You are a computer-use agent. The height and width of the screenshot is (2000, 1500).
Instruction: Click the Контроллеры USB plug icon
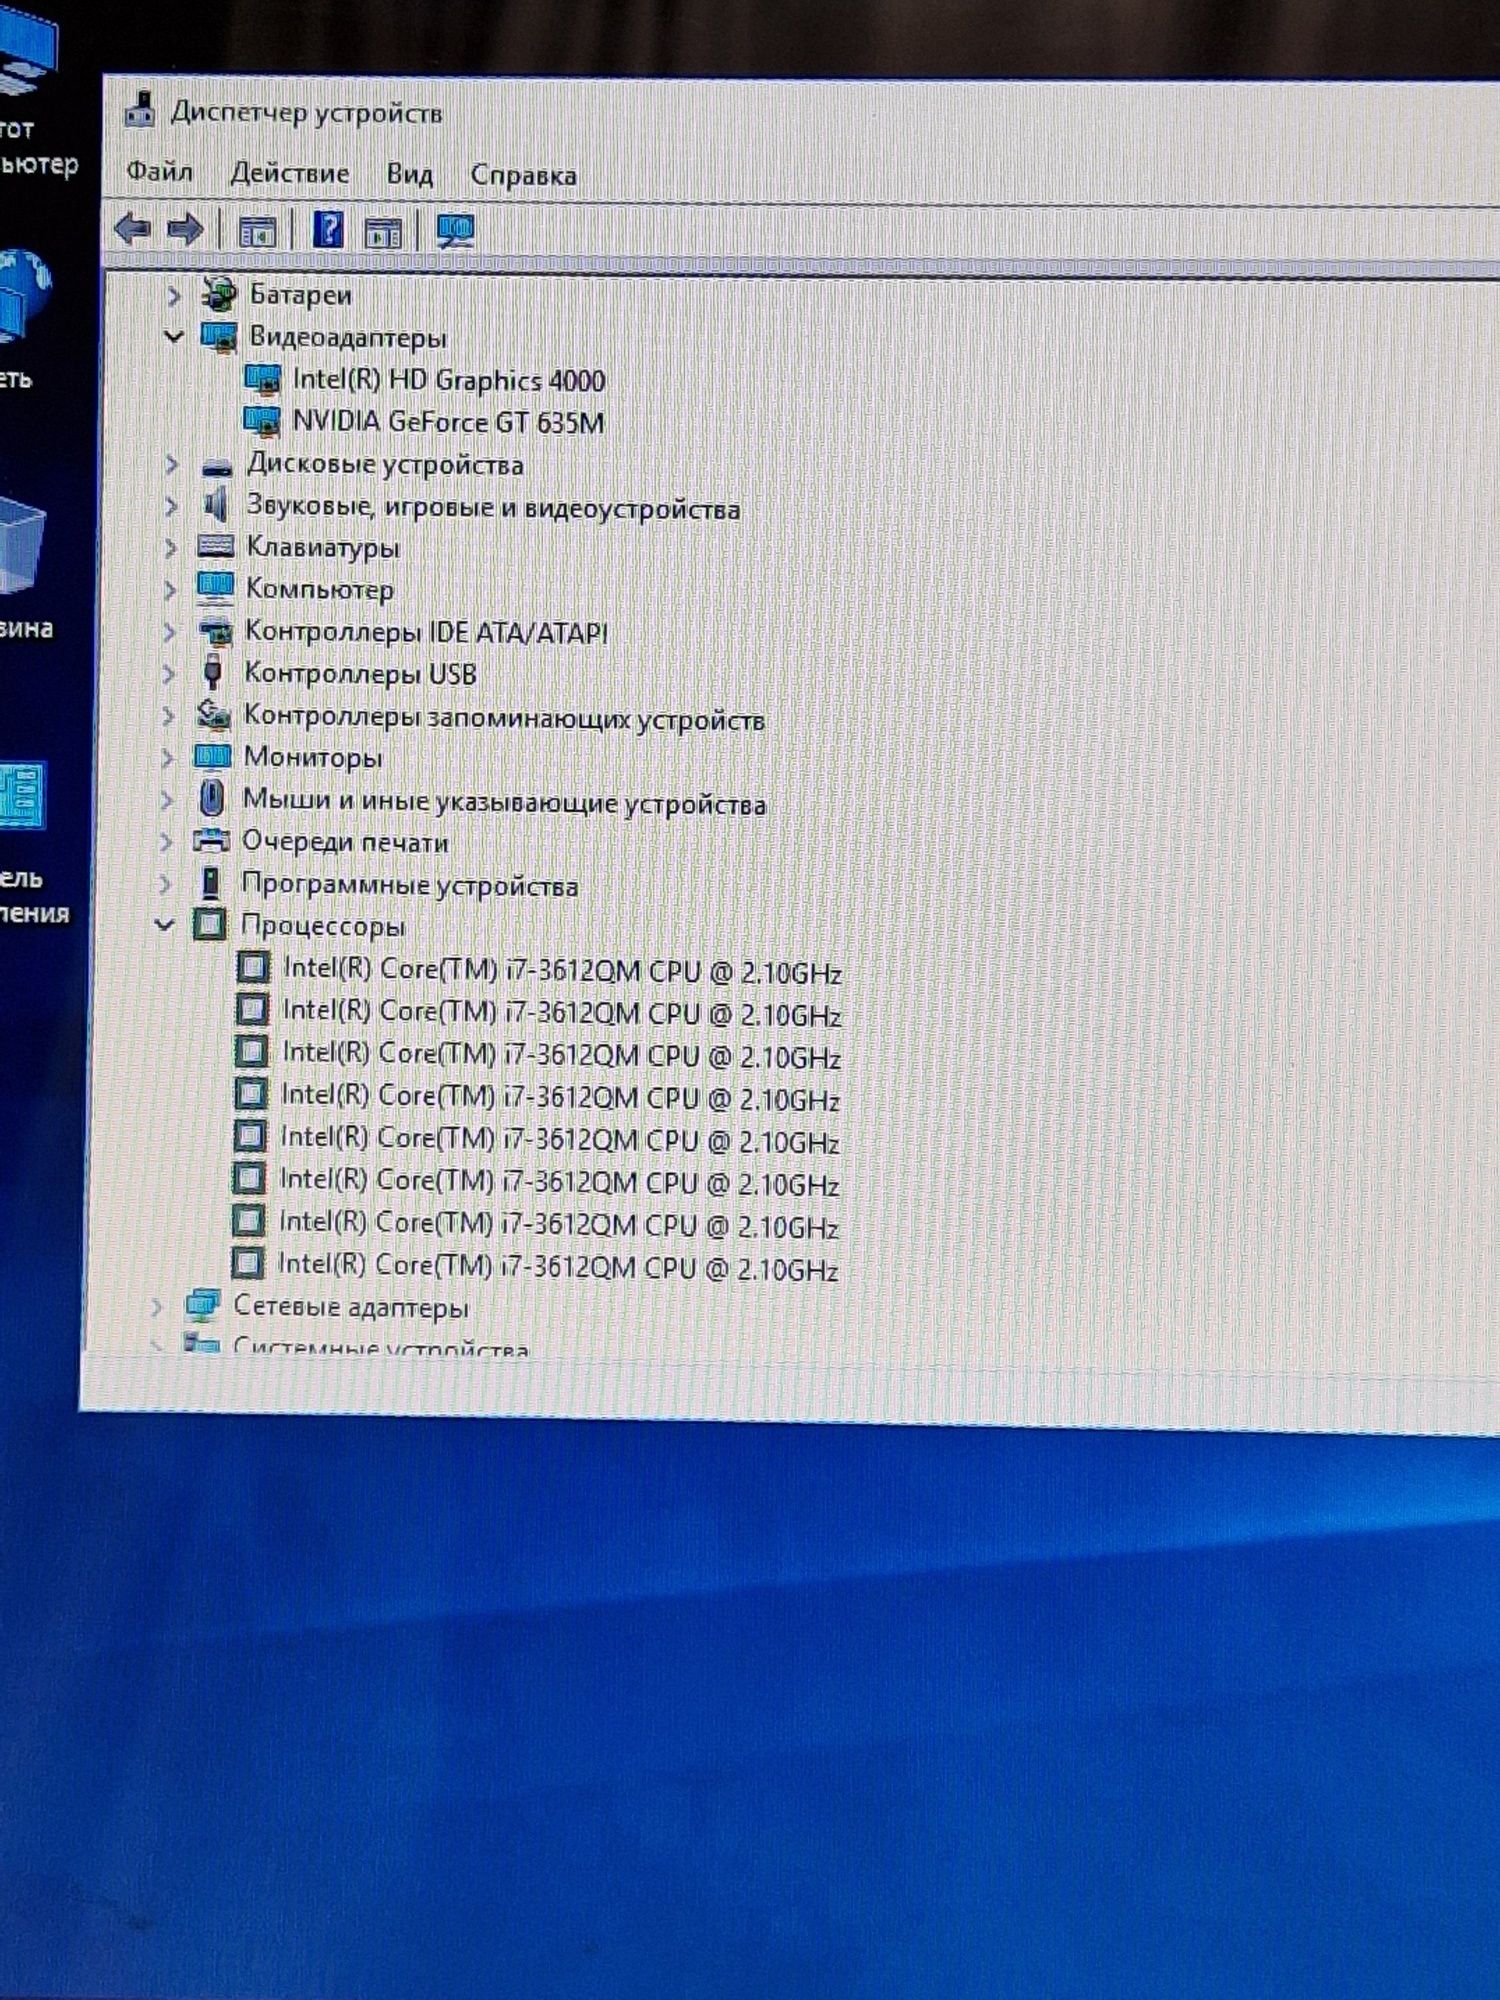pos(212,672)
